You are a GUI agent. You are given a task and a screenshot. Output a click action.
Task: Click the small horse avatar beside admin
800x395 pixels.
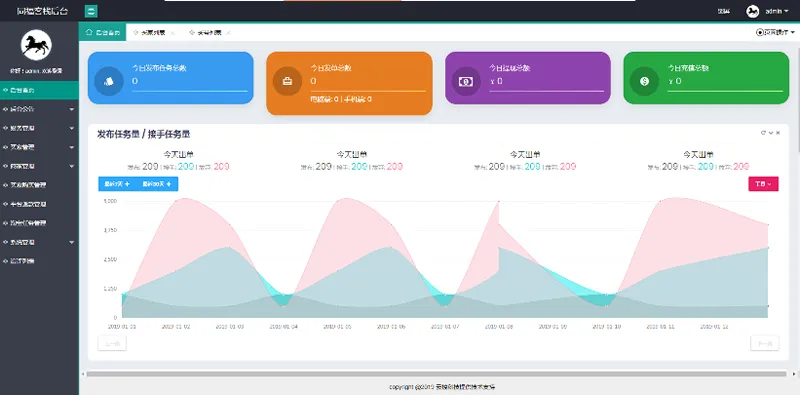point(753,11)
